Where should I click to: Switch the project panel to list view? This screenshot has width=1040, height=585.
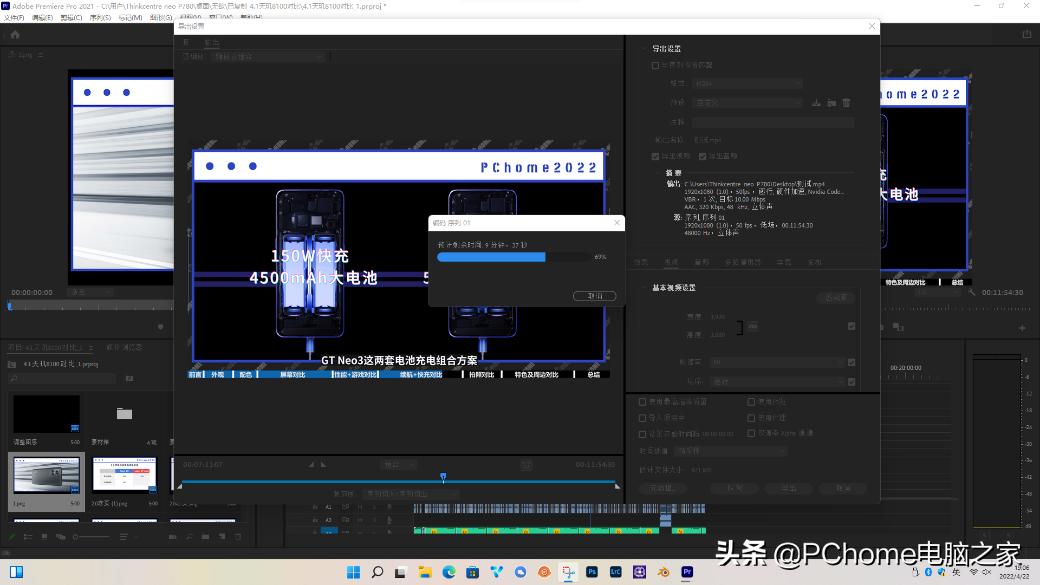[x=27, y=536]
